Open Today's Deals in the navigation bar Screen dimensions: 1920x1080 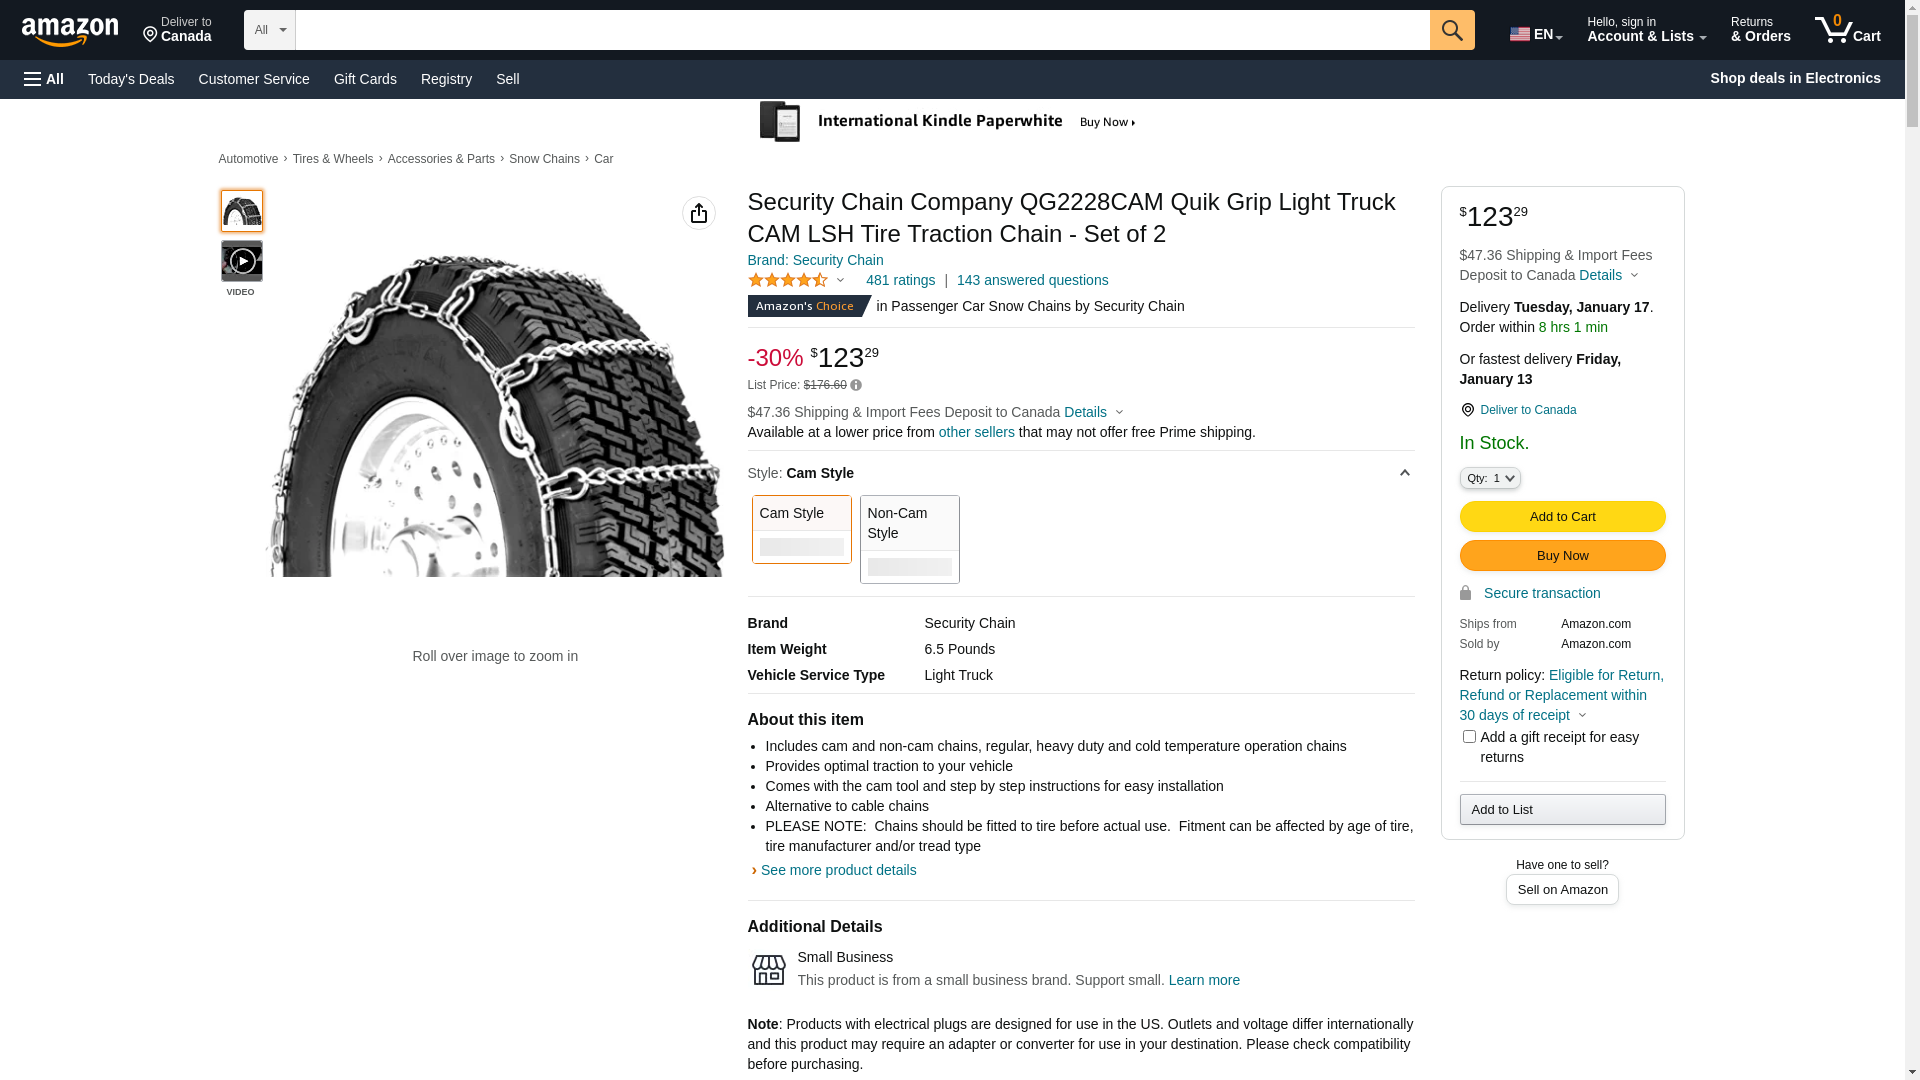pos(131,79)
